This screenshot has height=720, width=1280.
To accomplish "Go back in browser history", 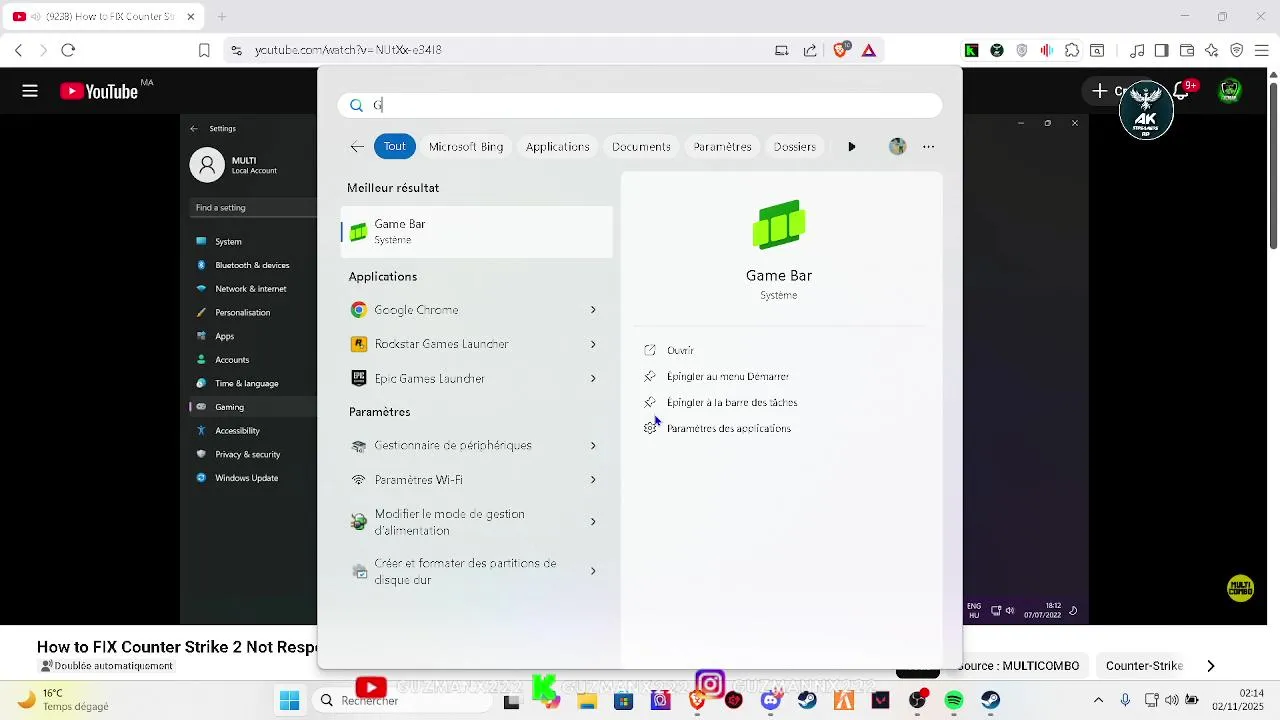I will [x=18, y=50].
